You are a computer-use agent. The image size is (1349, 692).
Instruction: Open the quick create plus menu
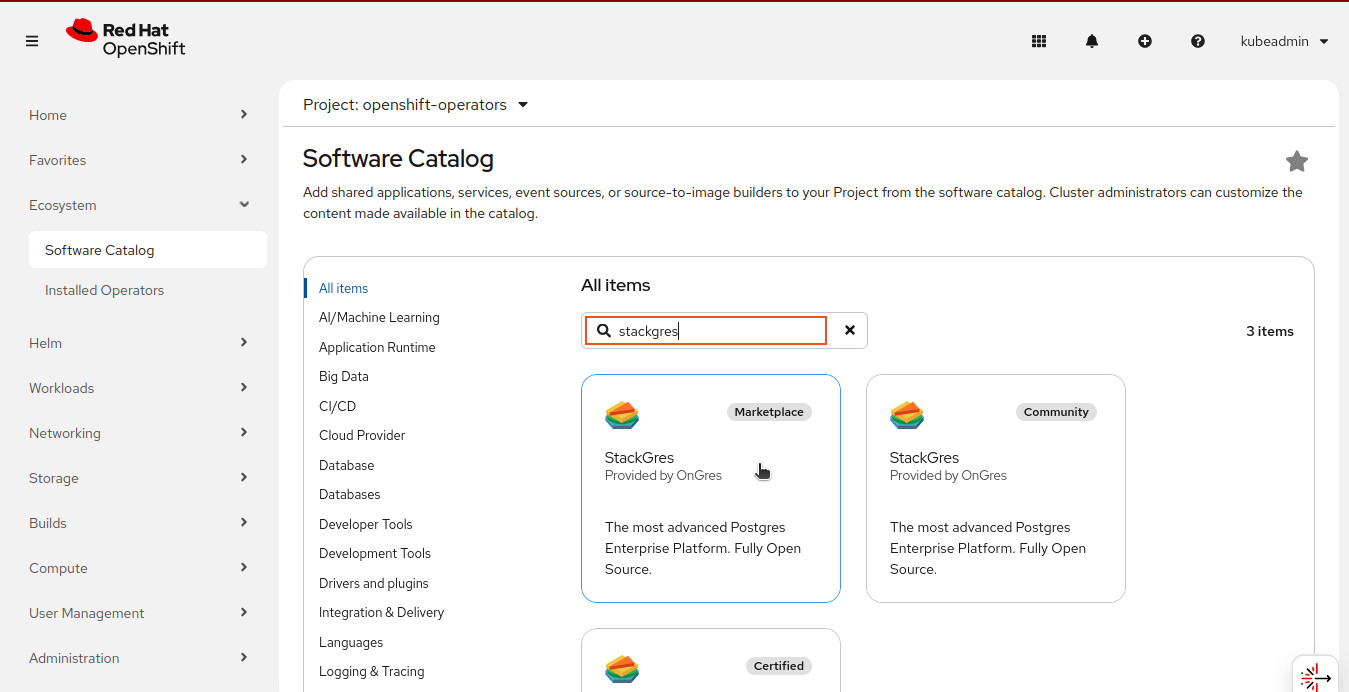coord(1145,41)
